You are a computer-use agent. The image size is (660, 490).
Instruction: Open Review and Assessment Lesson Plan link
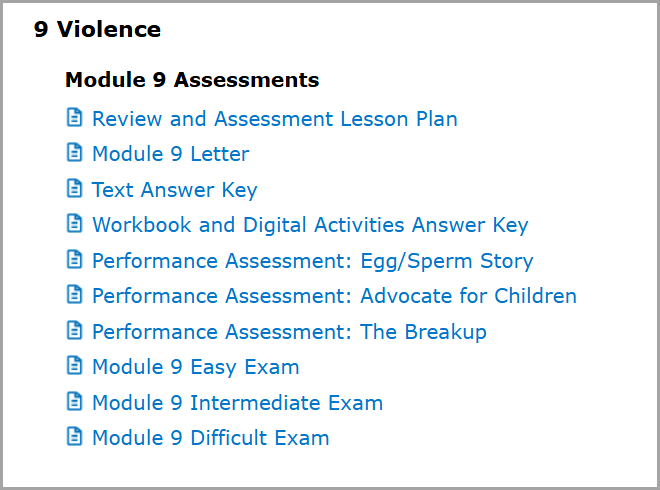pyautogui.click(x=275, y=119)
